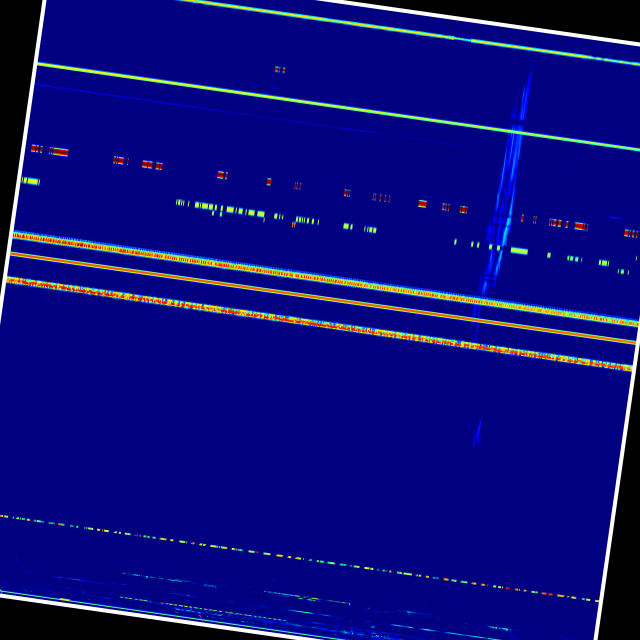This screenshot has height=640, width=640.
Task: Click the topmost thin green line
Action: (400, 28)
